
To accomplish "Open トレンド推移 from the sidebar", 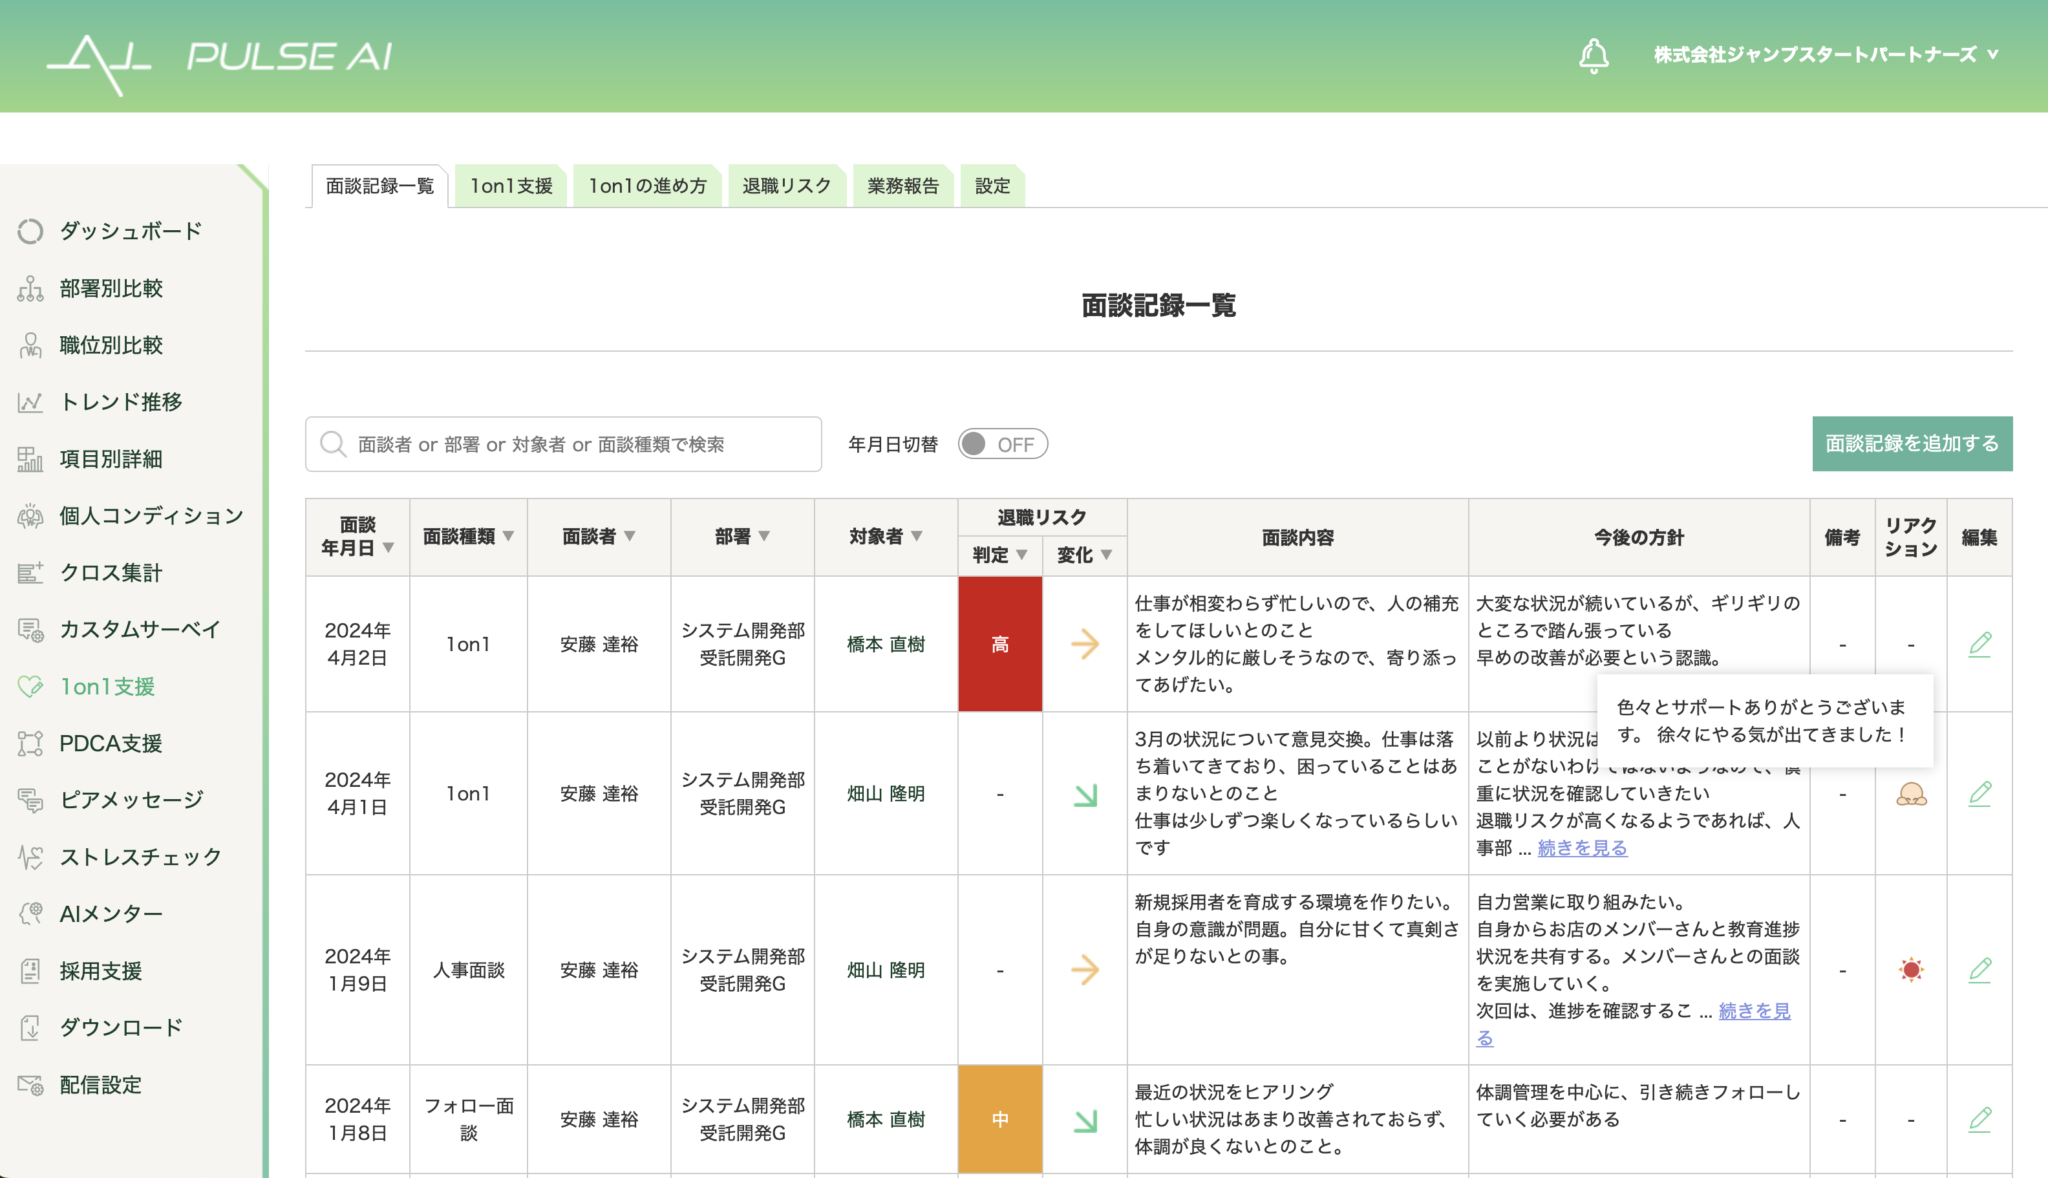I will coord(31,402).
